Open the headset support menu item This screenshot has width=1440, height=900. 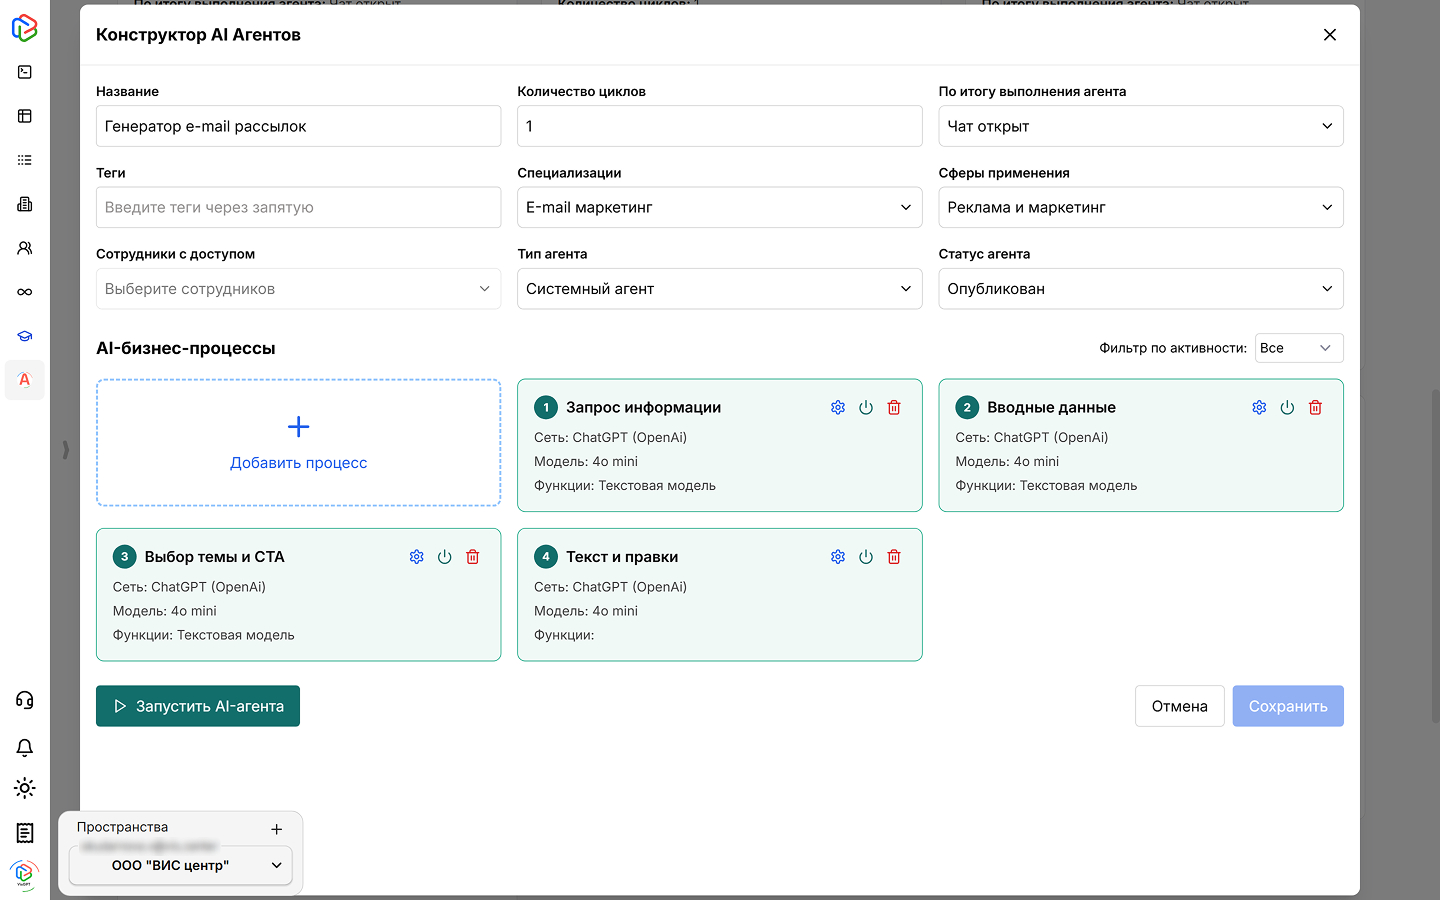[x=24, y=700]
